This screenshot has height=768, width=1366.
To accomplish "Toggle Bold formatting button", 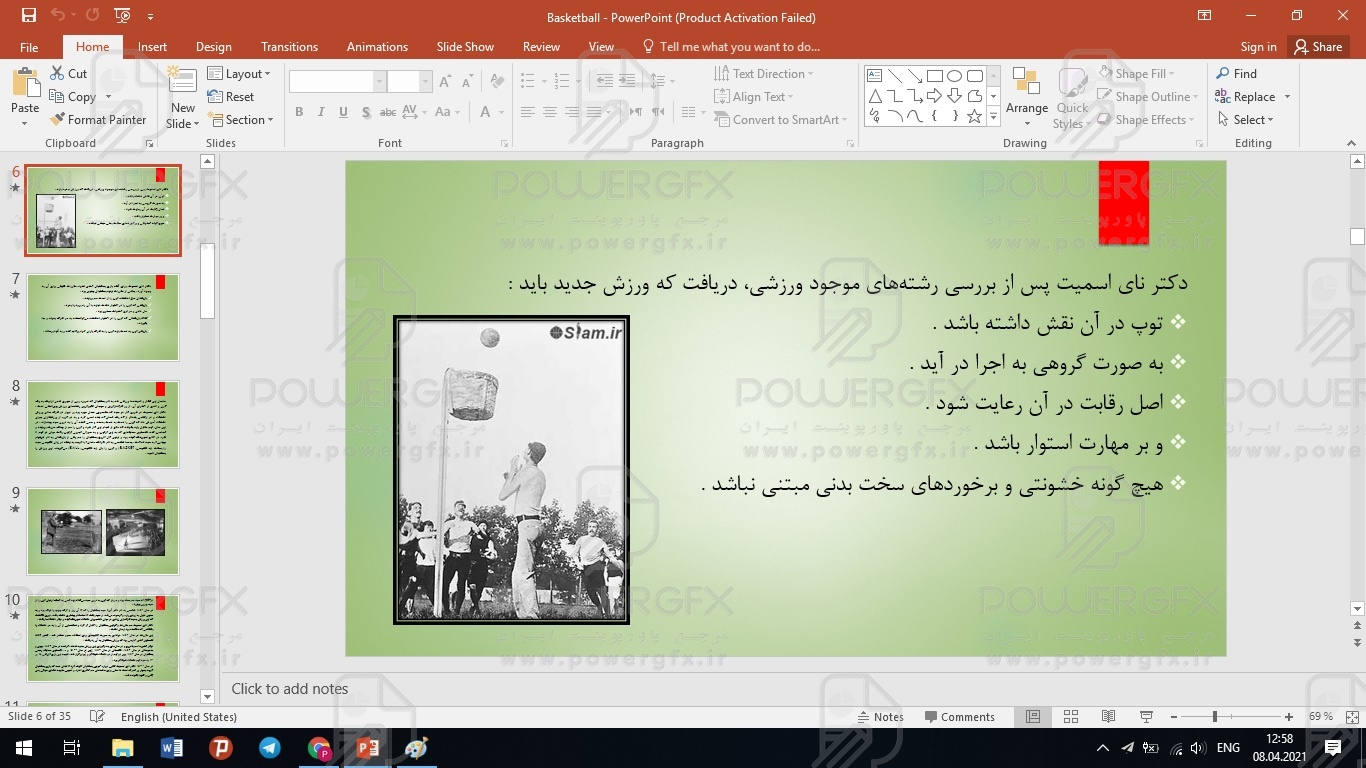I will click(x=299, y=112).
